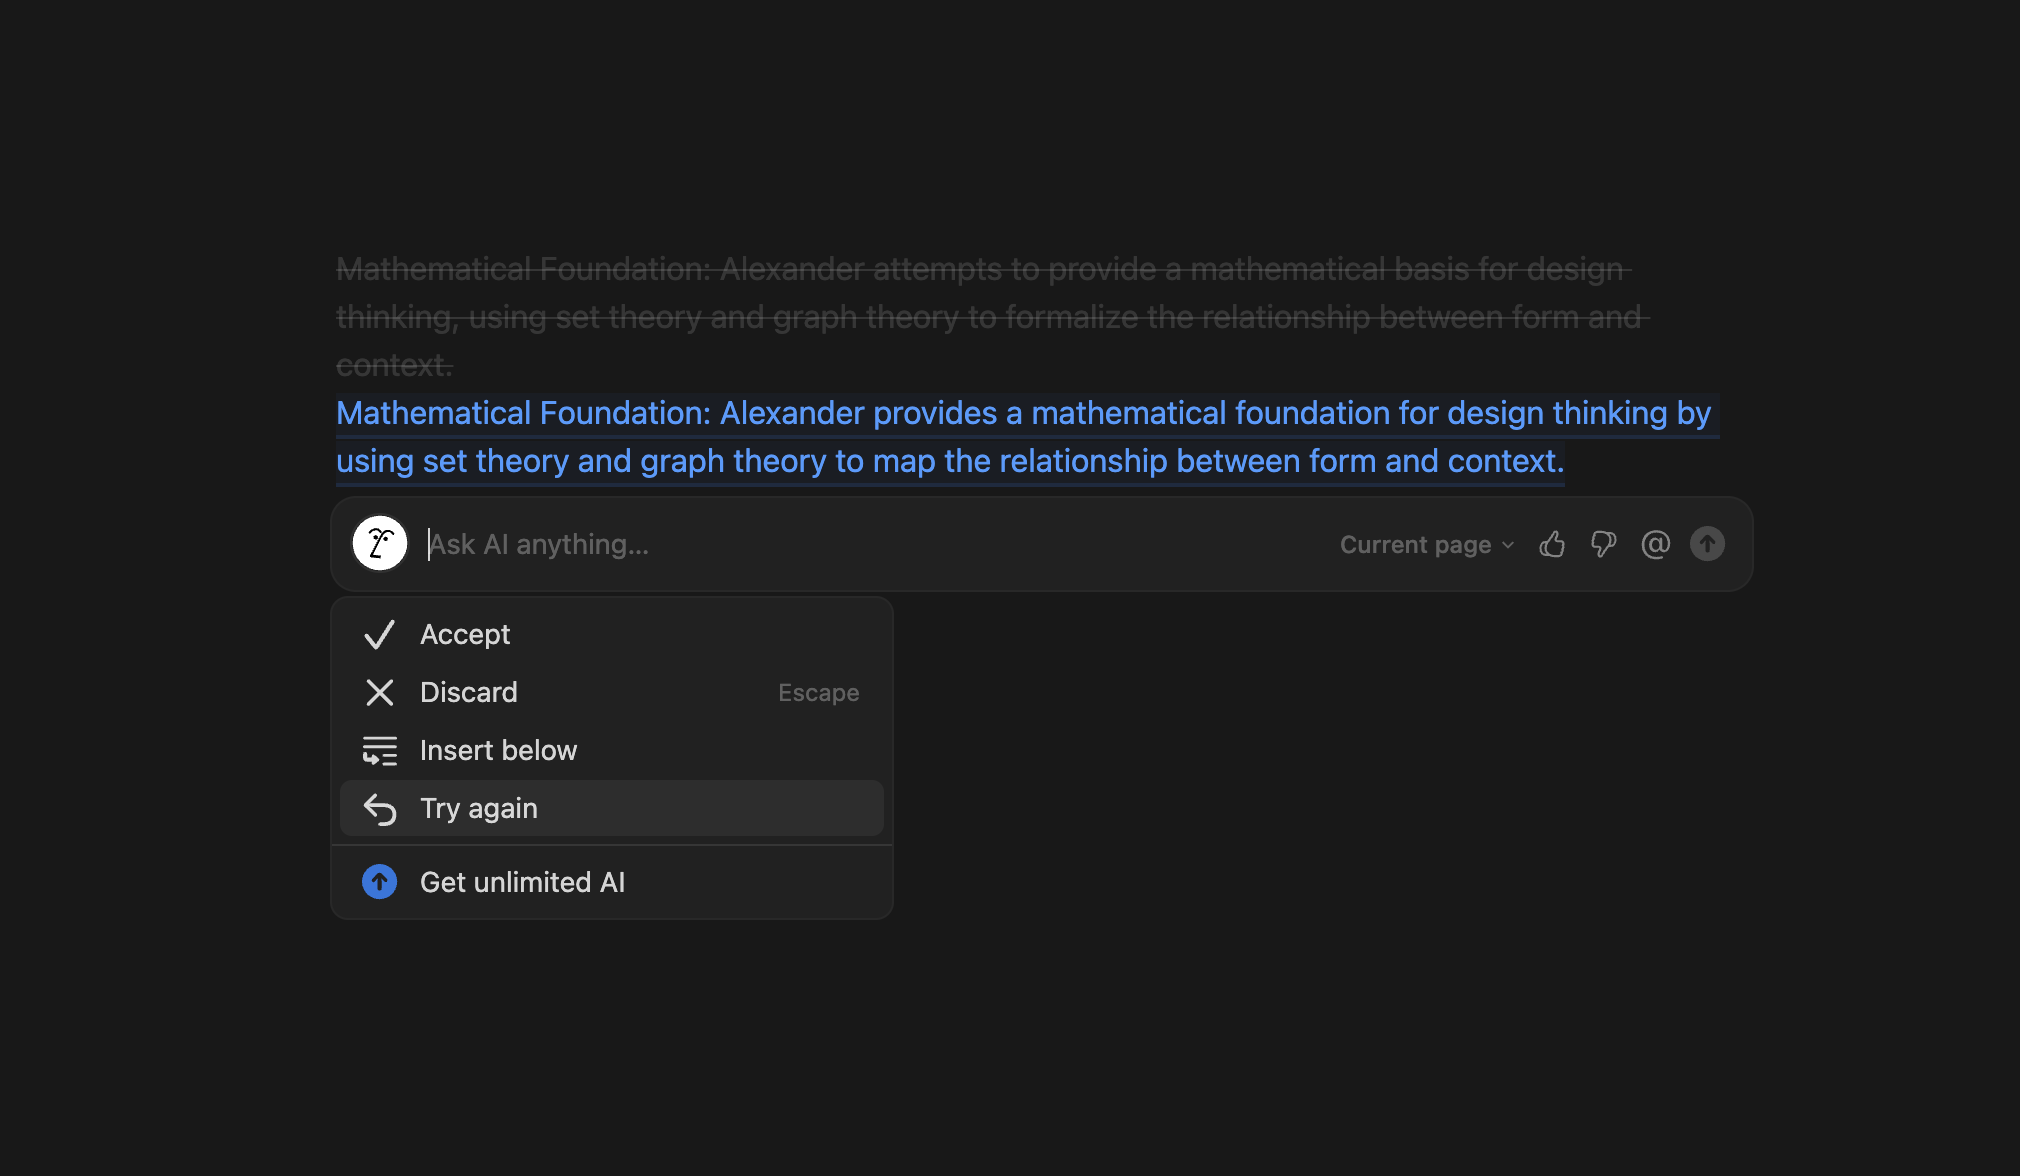Give thumbs down feedback on AI response
Viewport: 2020px width, 1176px height.
1604,544
